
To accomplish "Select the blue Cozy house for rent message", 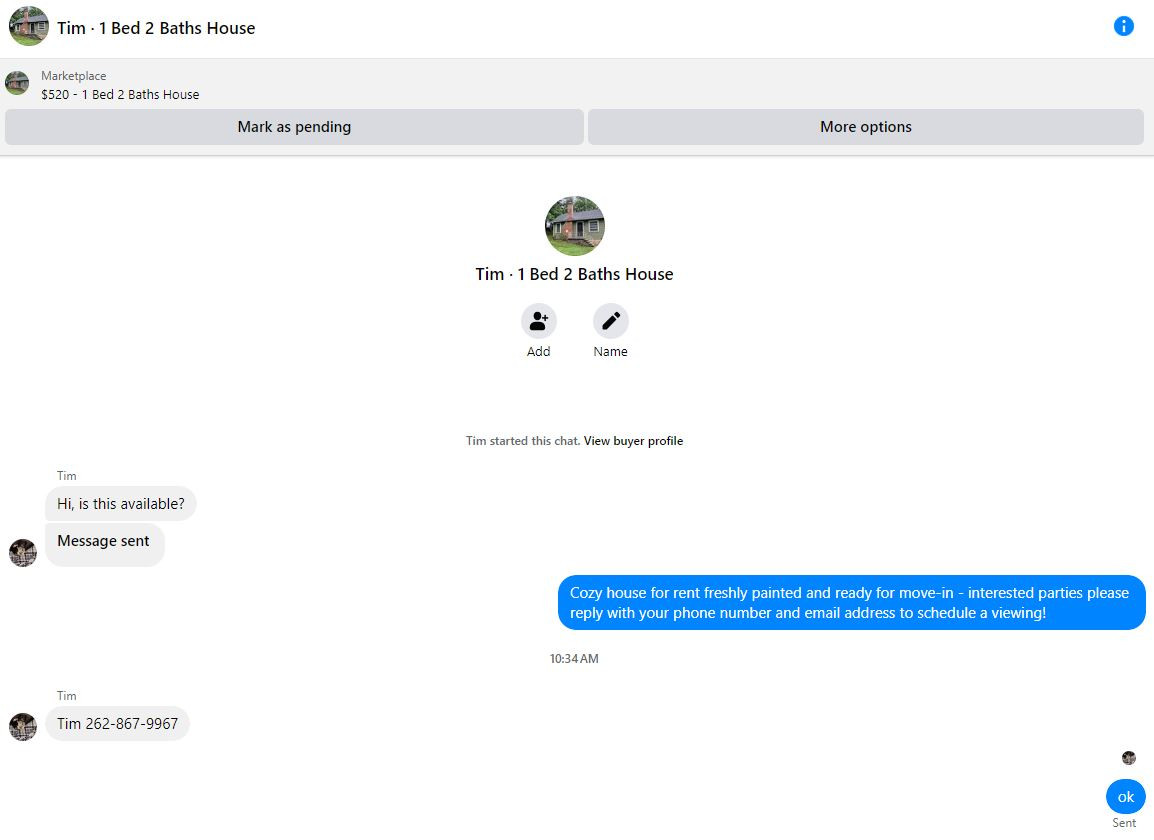I will 852,602.
